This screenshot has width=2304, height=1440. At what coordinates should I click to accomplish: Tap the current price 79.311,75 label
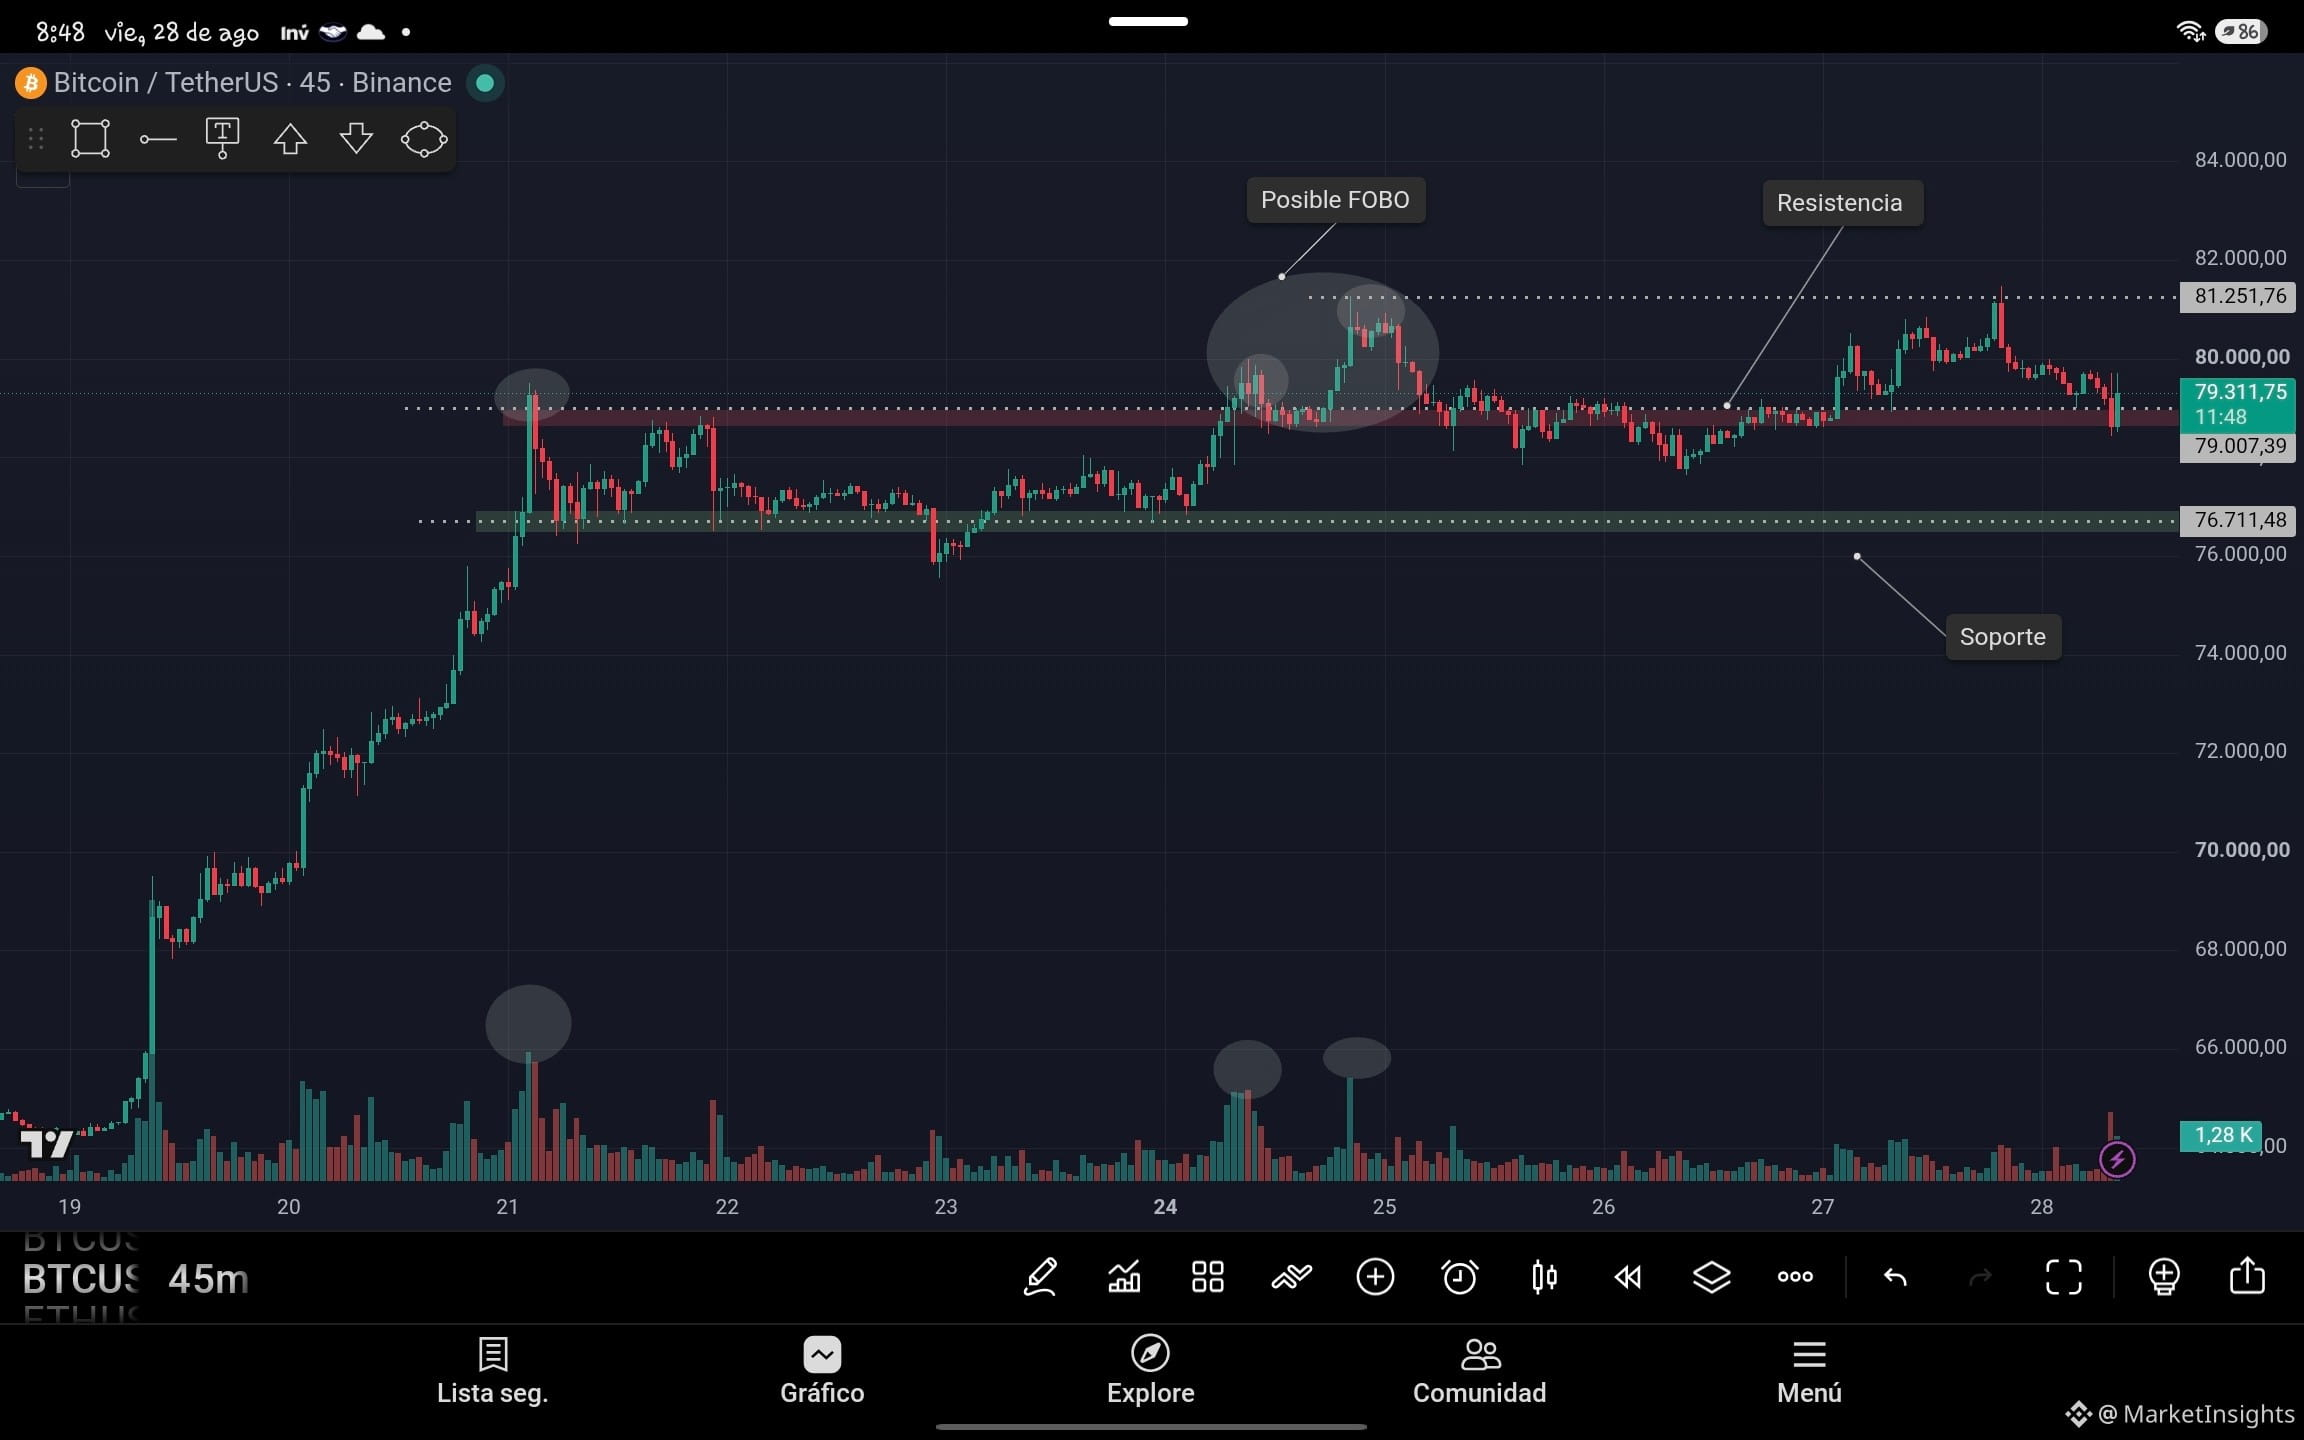pos(2238,404)
